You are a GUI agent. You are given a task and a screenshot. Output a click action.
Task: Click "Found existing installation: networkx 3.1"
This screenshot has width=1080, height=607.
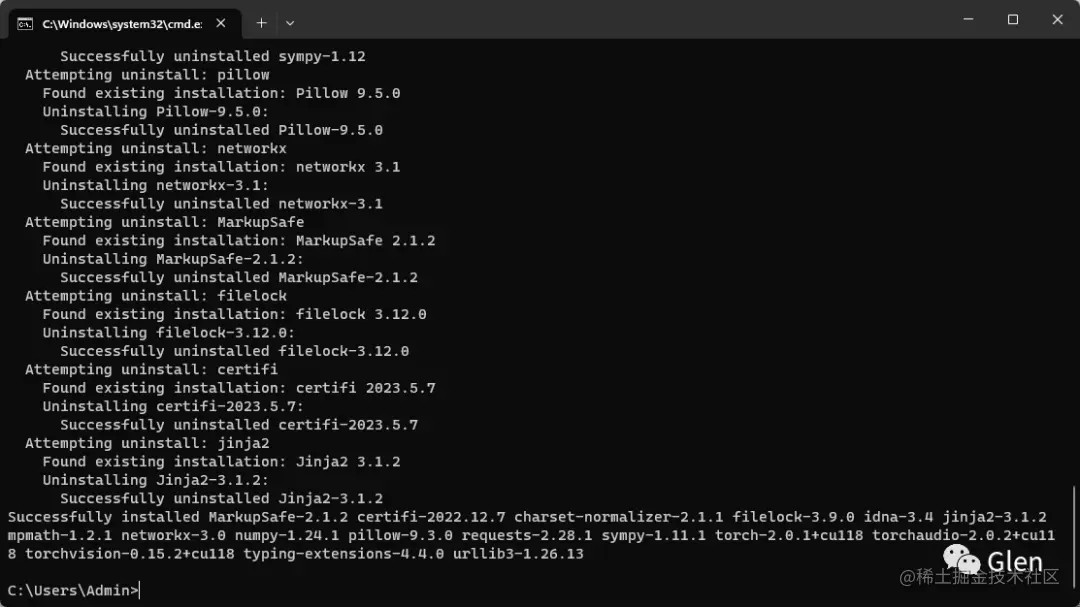click(x=221, y=167)
